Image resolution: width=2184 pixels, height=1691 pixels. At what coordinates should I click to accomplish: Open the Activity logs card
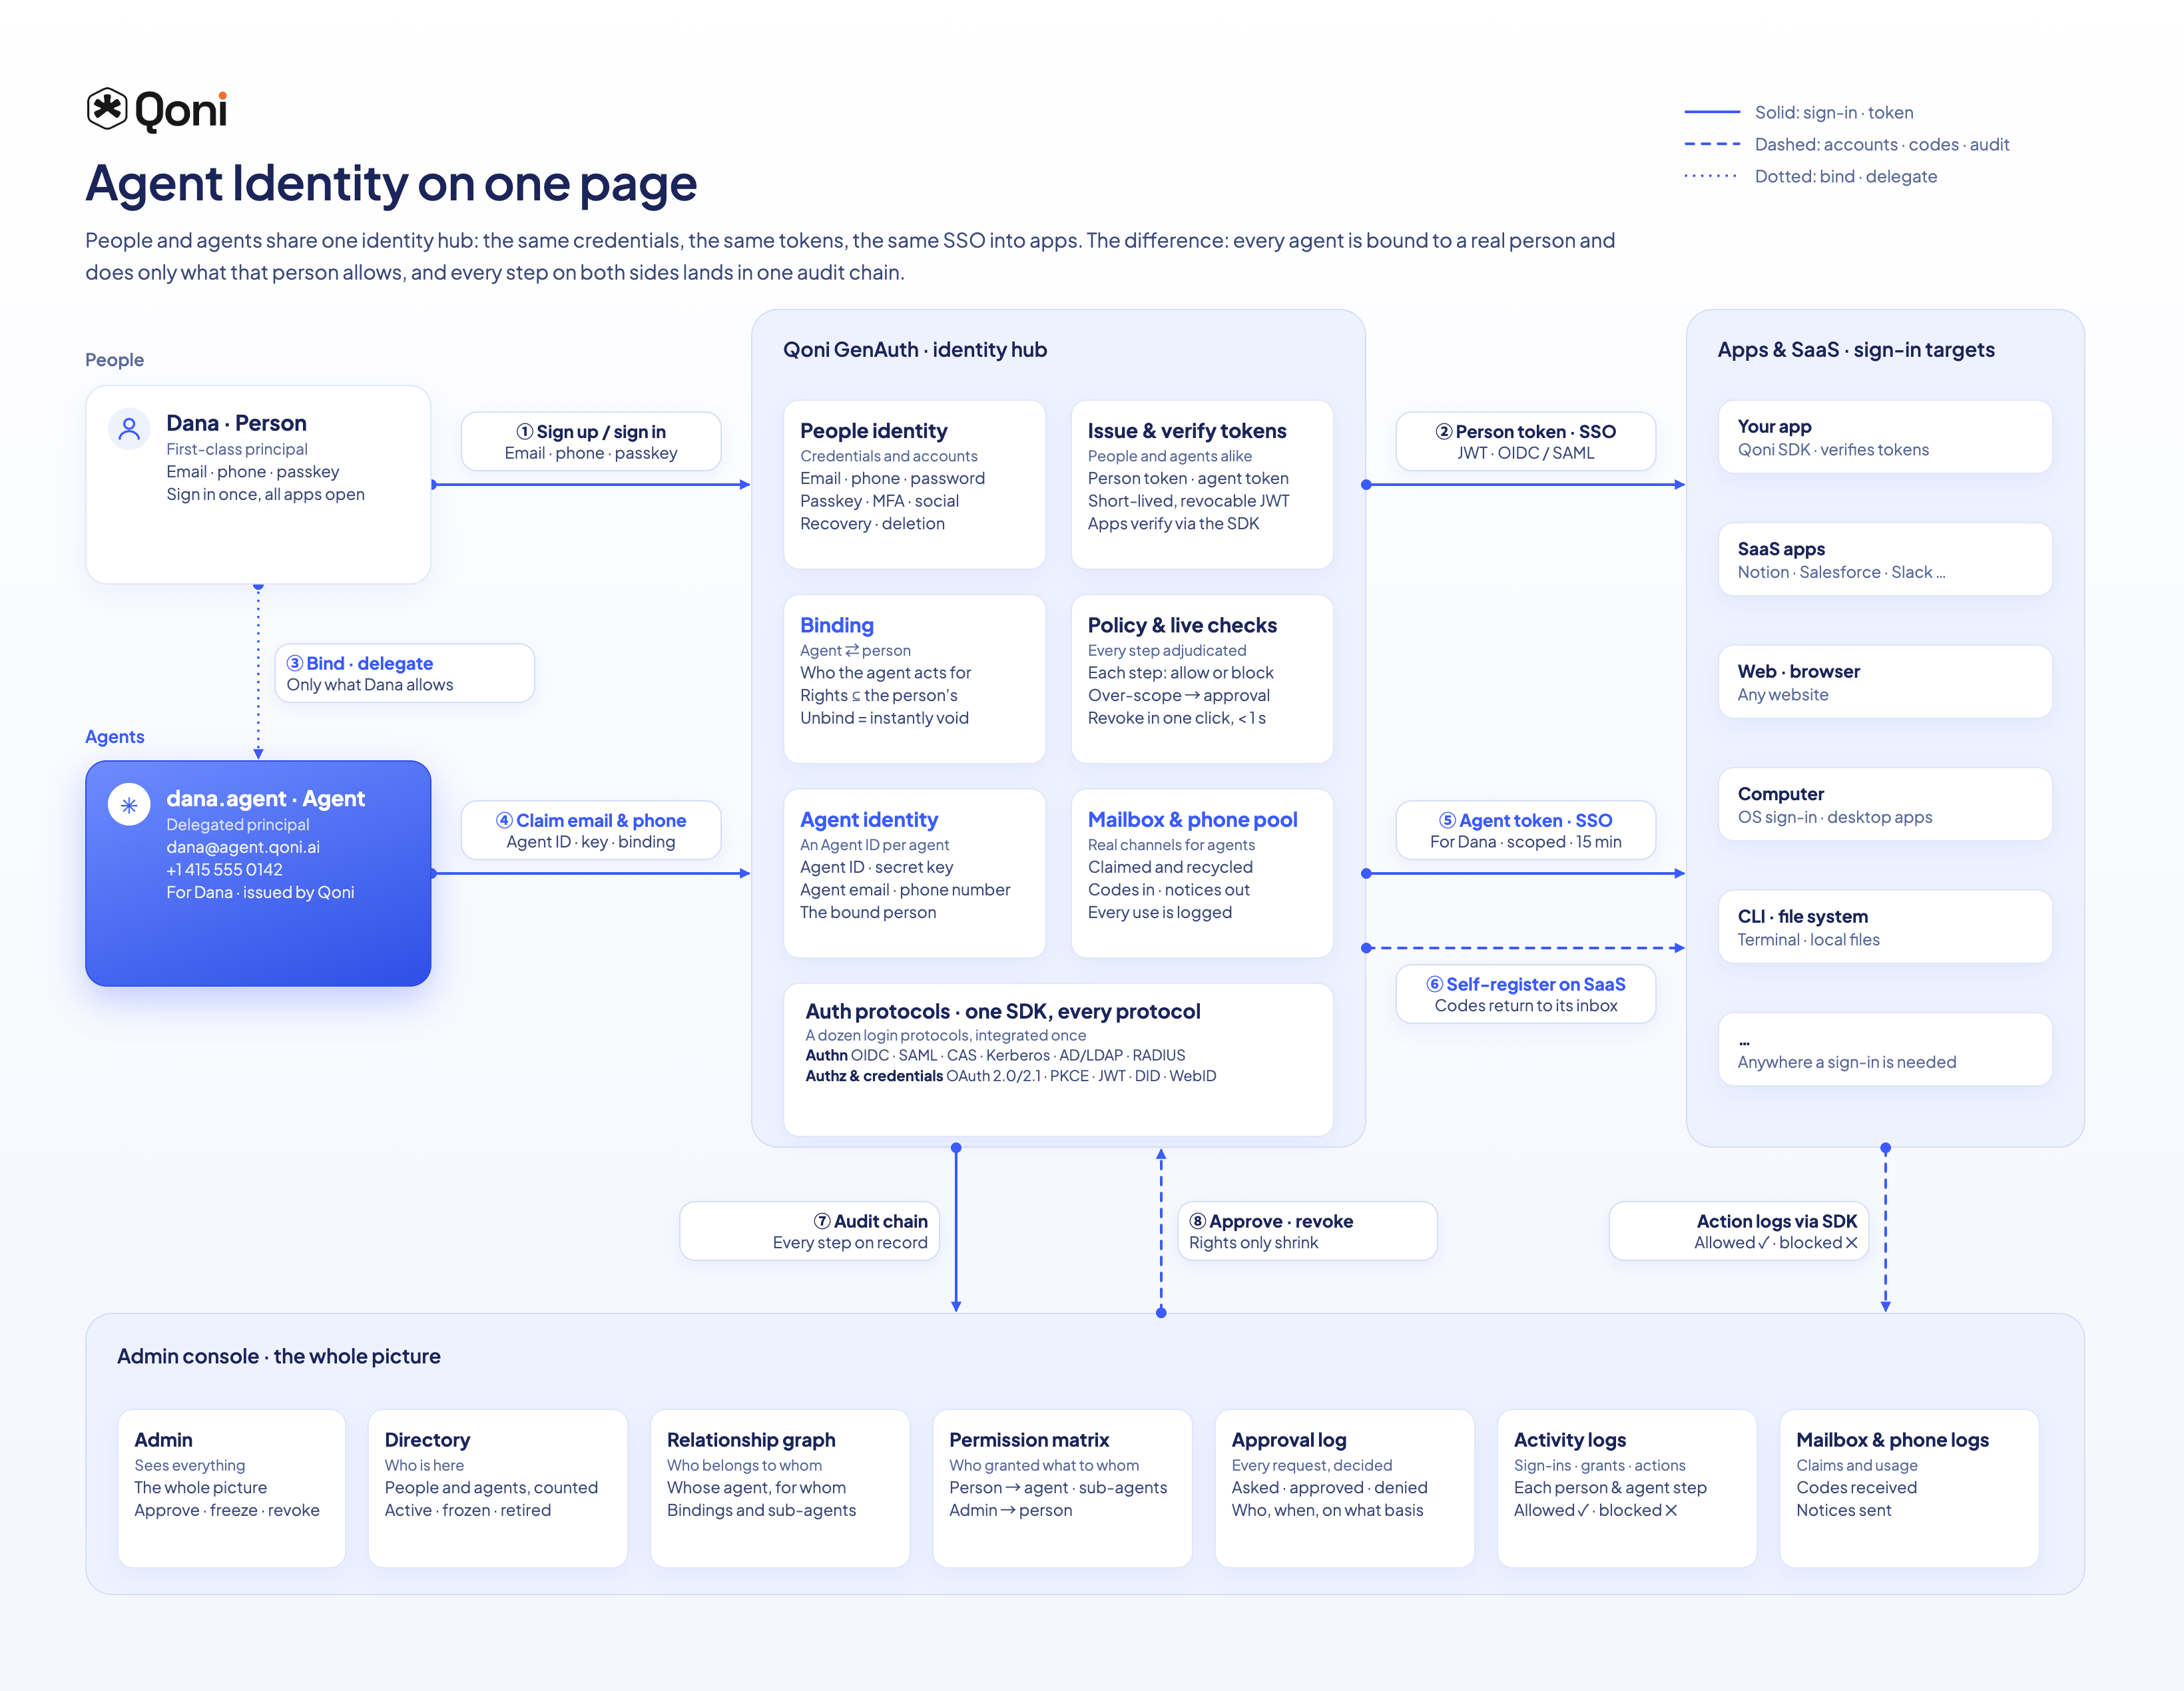[x=1627, y=1488]
